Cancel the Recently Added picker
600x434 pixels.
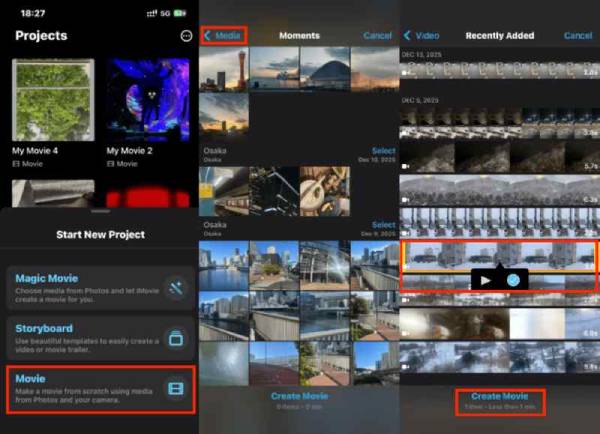[578, 36]
